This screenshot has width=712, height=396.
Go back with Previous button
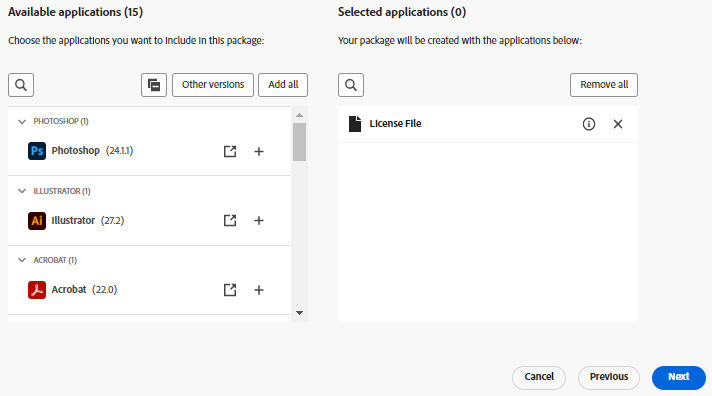click(x=609, y=377)
